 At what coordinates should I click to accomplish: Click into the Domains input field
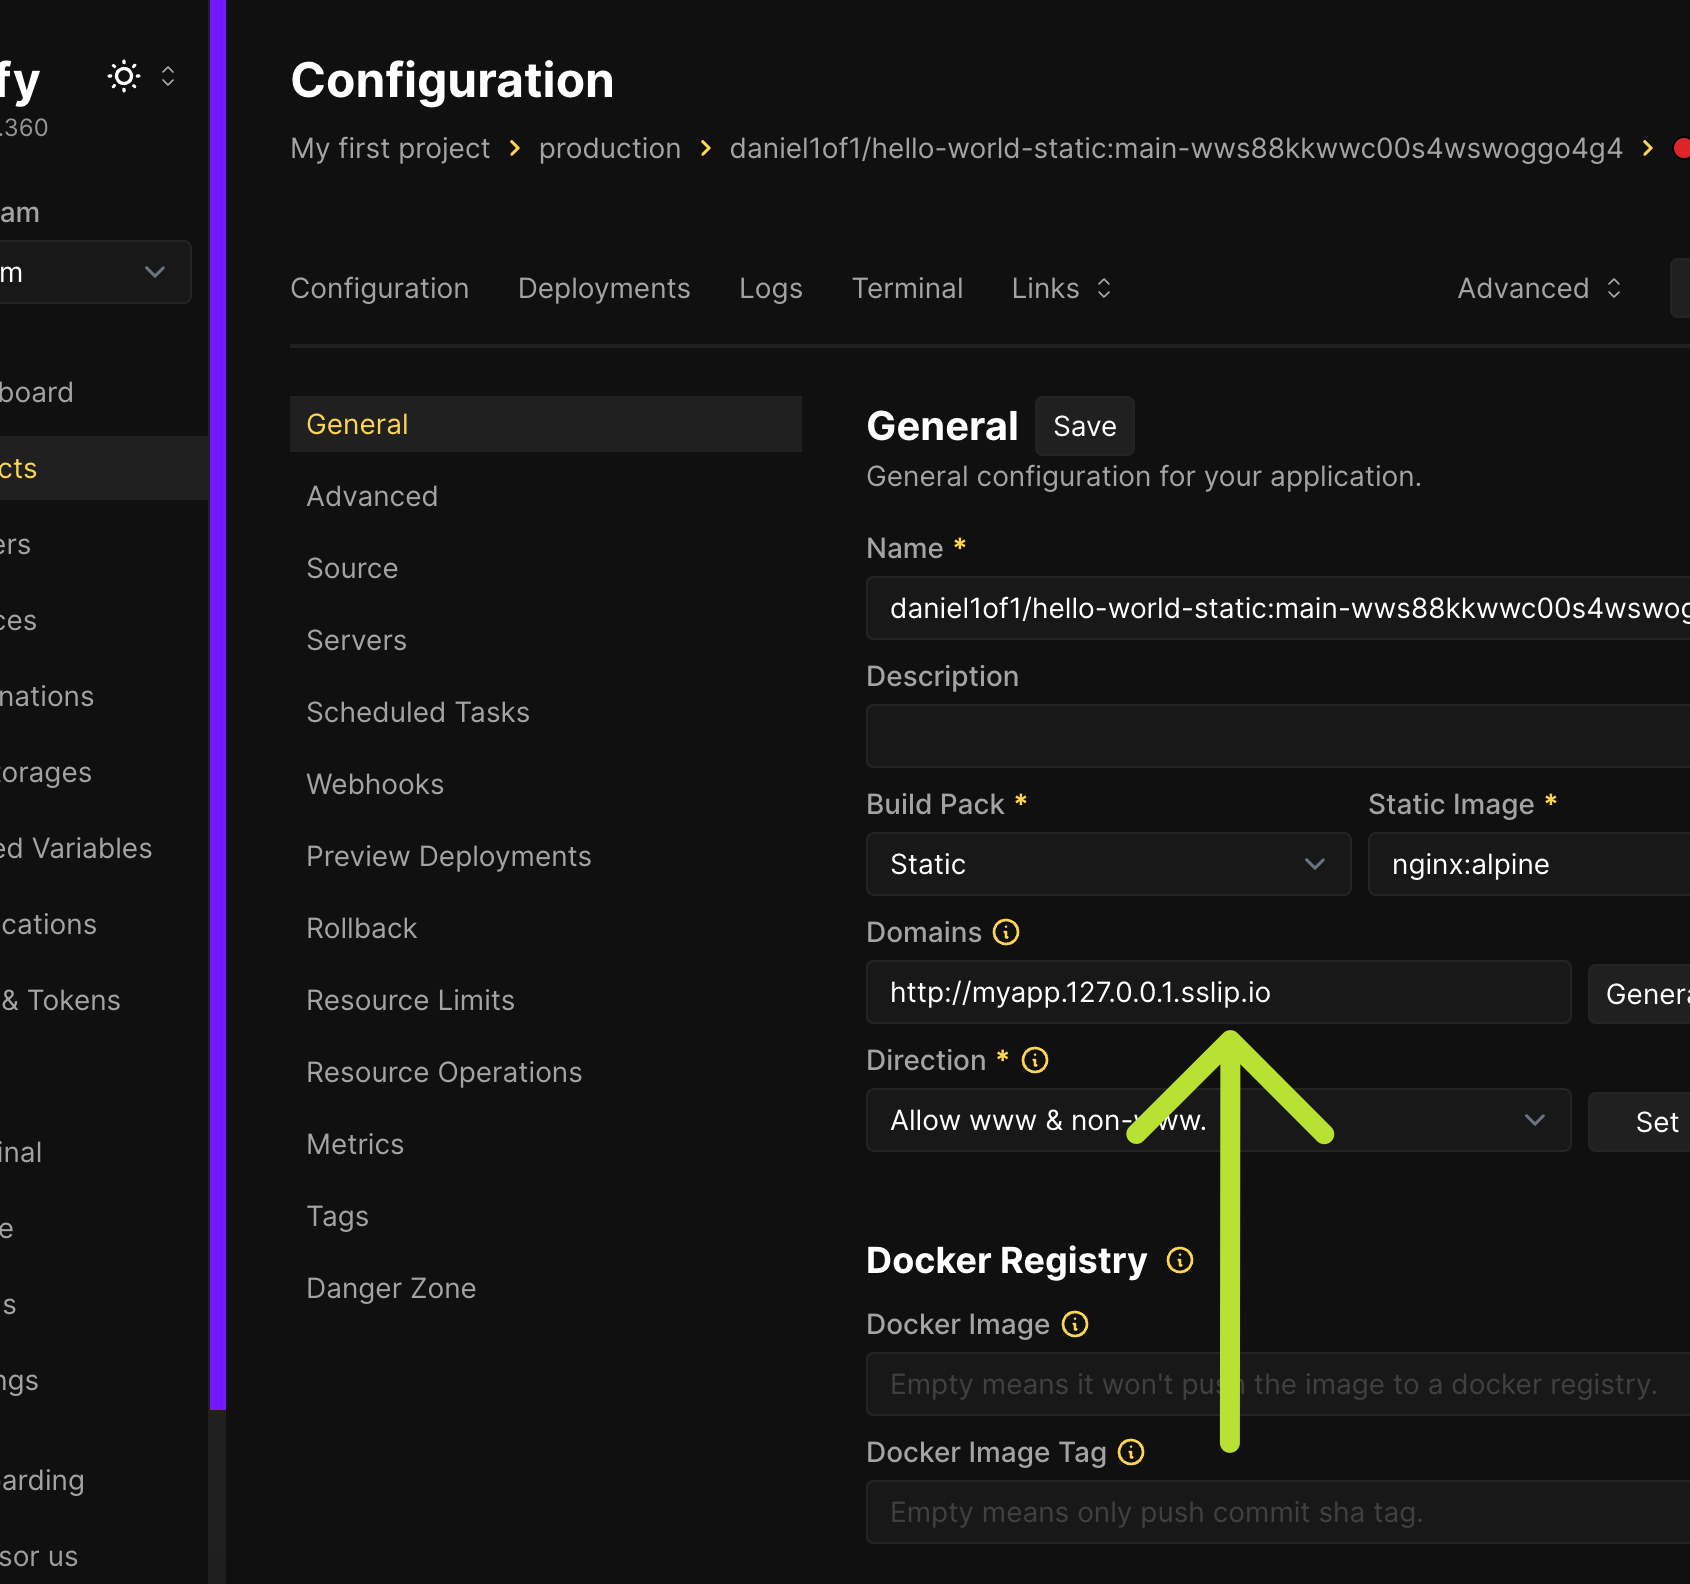point(1218,992)
